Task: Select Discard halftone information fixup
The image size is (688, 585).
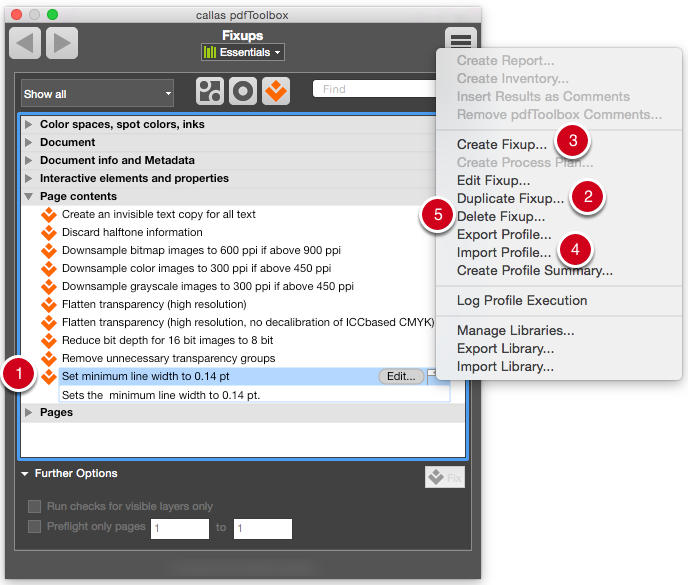Action: pos(132,232)
